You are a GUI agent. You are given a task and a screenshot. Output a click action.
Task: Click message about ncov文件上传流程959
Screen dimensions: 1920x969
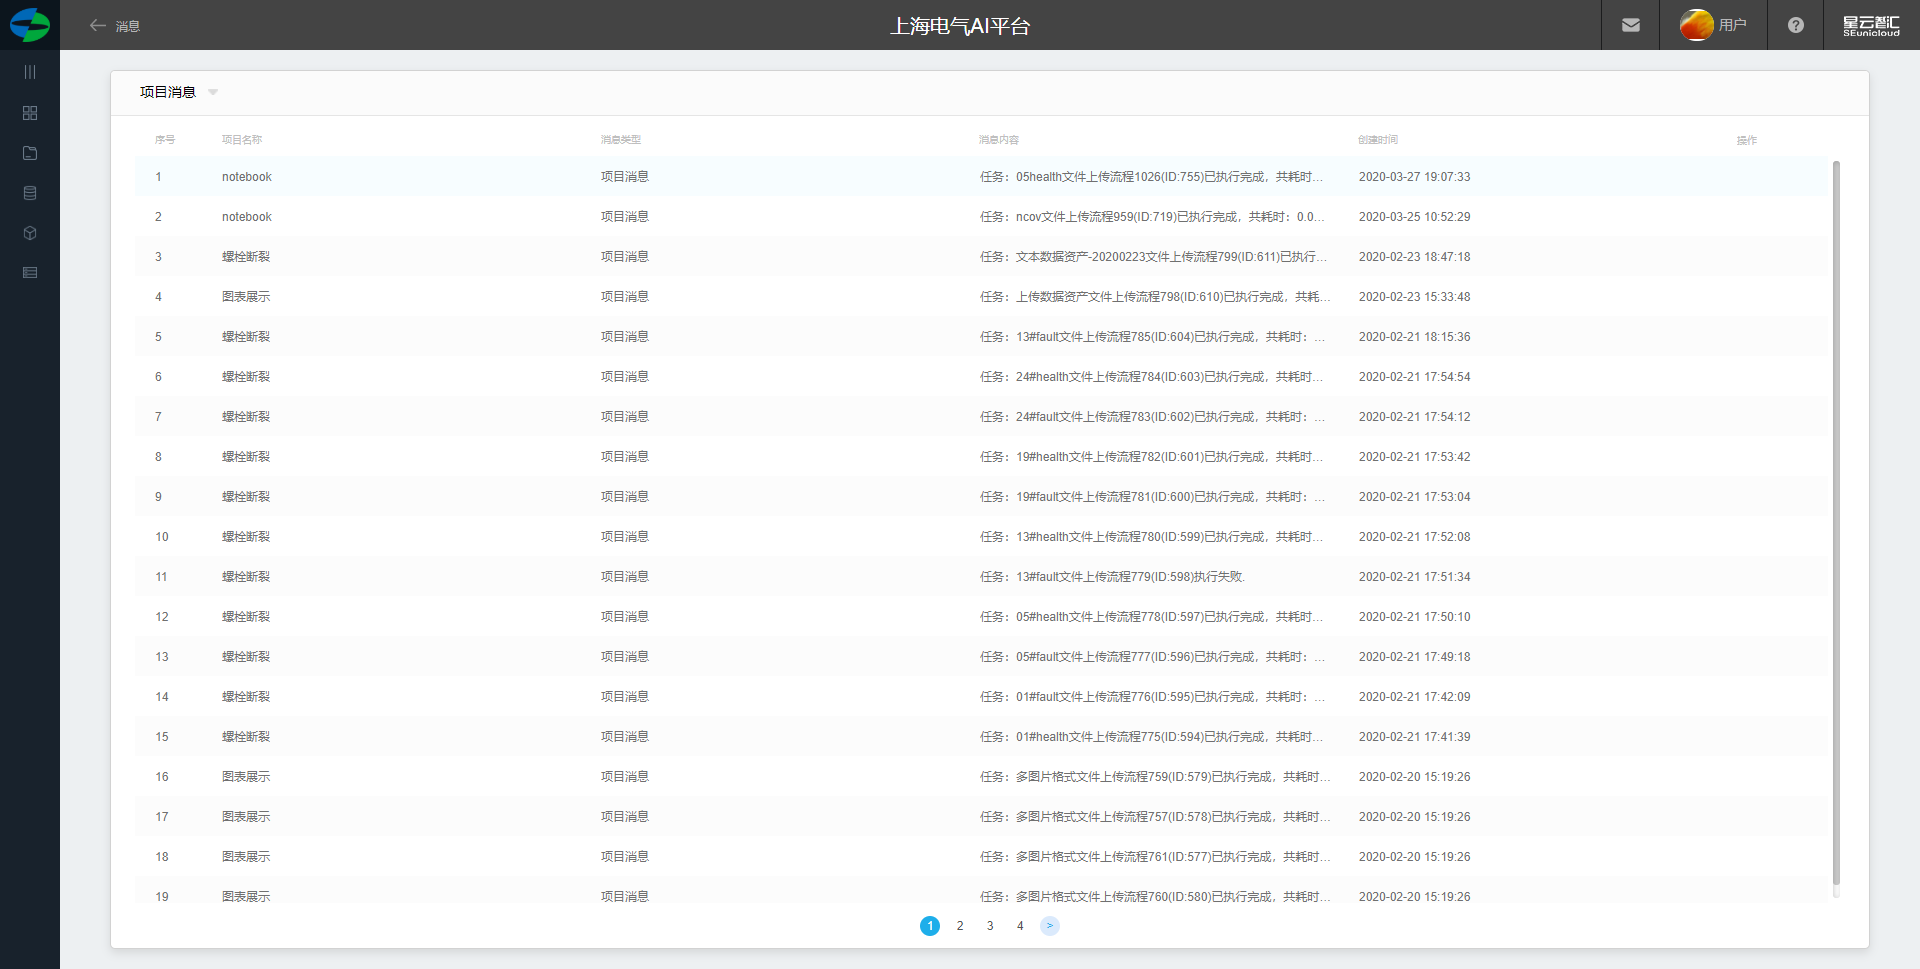[x=1152, y=217]
